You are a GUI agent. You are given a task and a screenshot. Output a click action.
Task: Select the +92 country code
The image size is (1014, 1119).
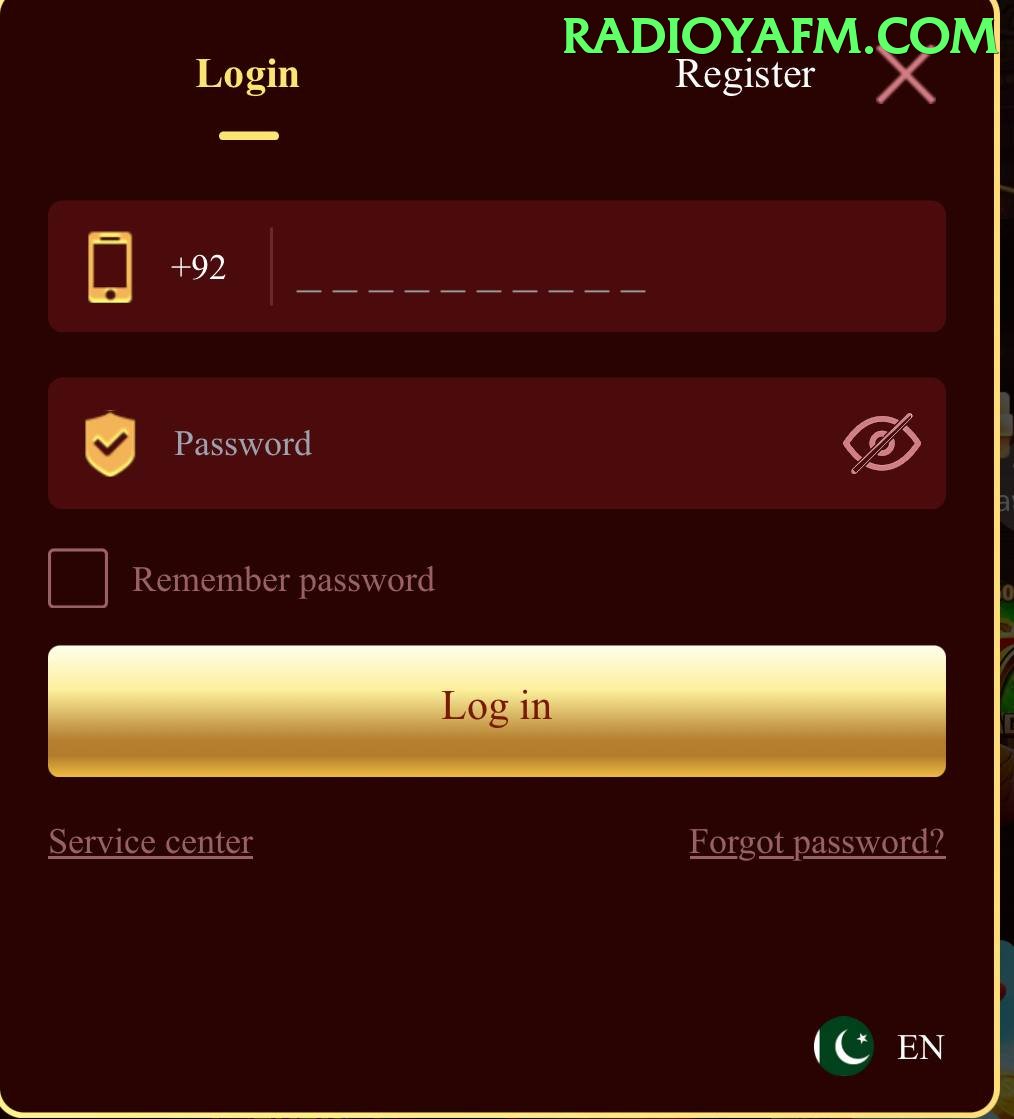pyautogui.click(x=198, y=267)
